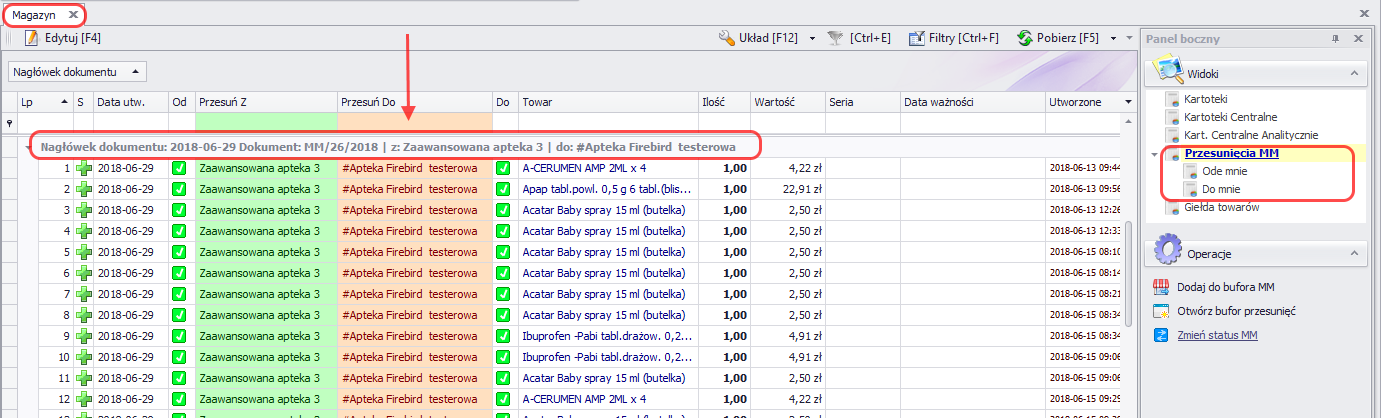This screenshot has width=1381, height=418.
Task: Open the Przesunięcia MM link
Action: pyautogui.click(x=1231, y=153)
